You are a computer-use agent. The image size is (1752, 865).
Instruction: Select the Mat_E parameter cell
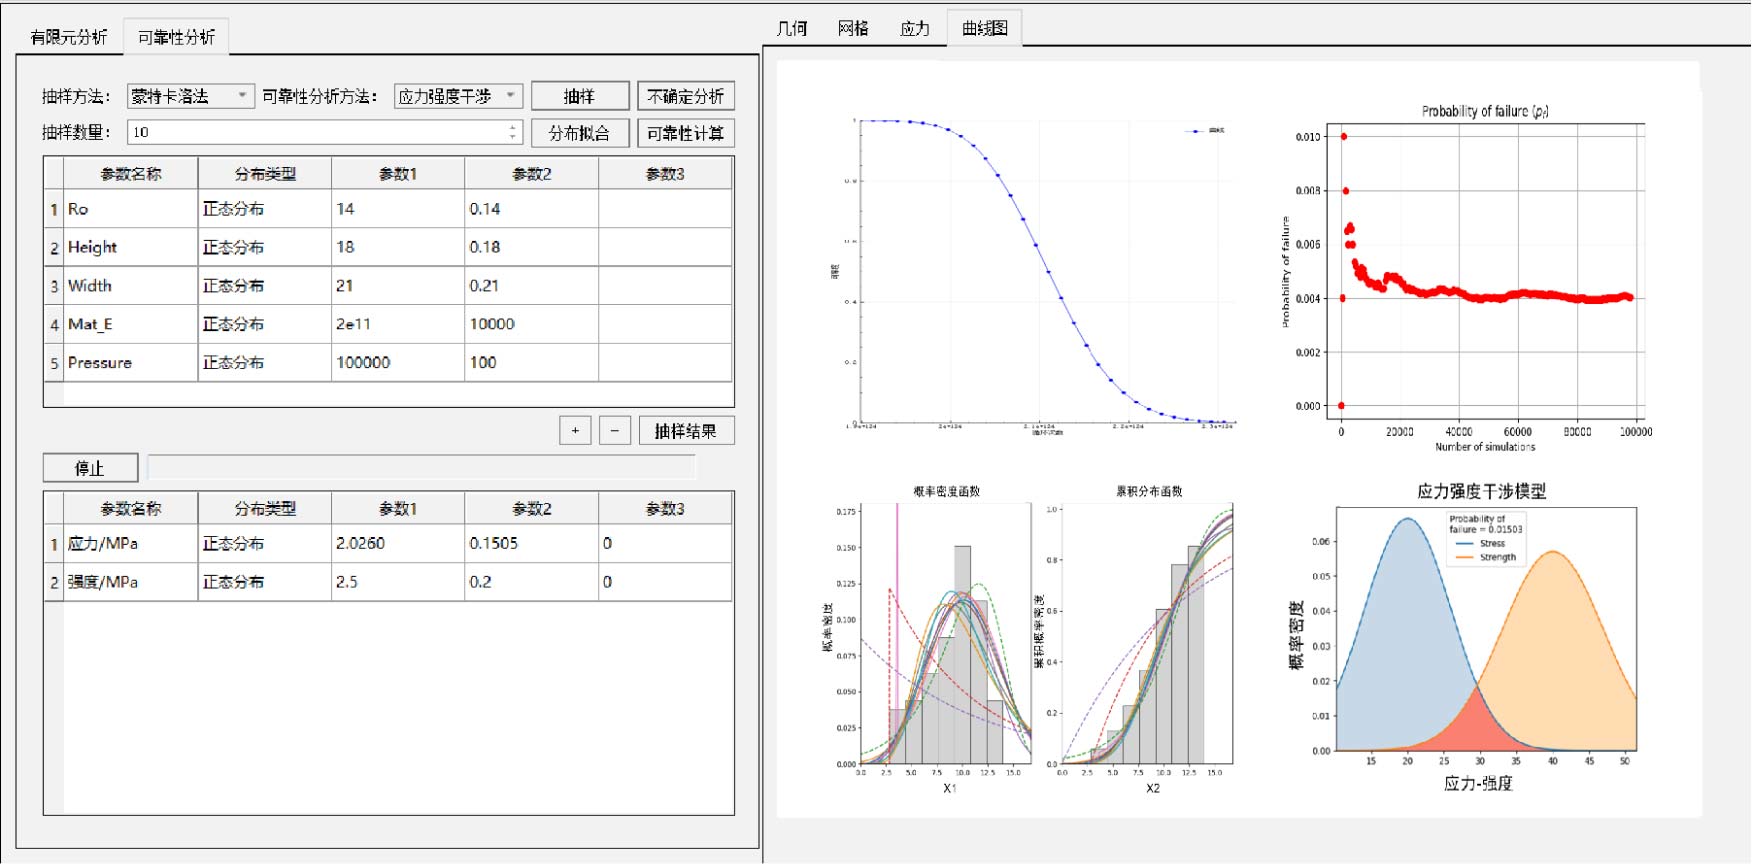click(x=130, y=324)
